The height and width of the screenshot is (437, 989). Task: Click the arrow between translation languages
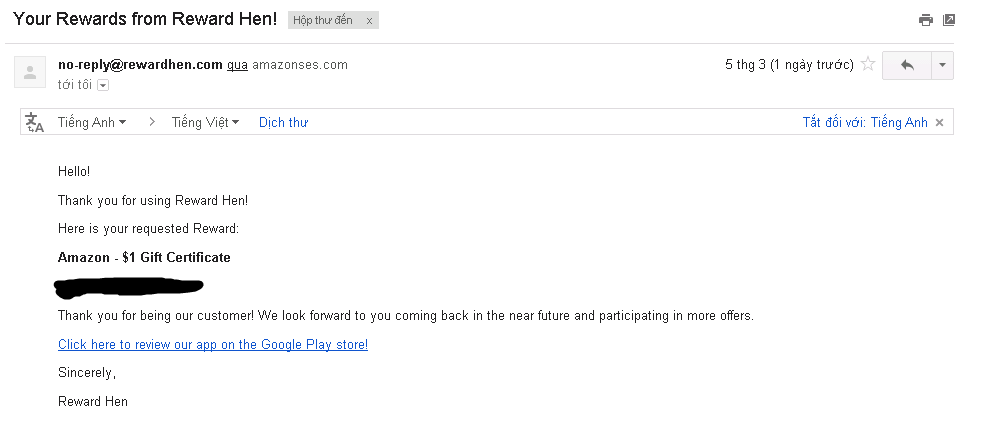152,122
